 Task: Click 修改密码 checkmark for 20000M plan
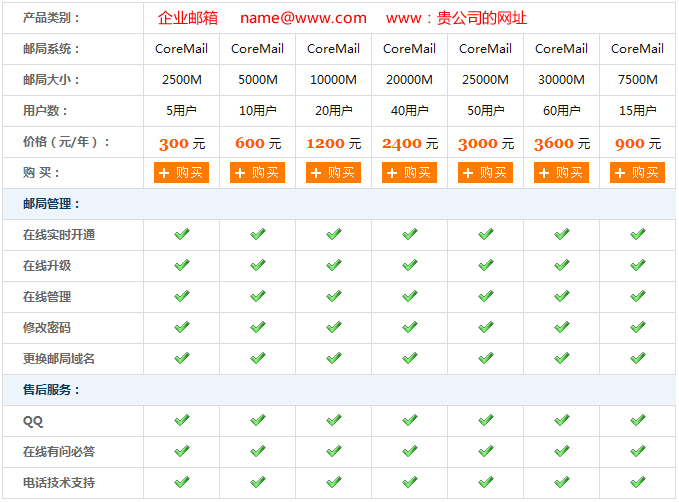click(410, 327)
